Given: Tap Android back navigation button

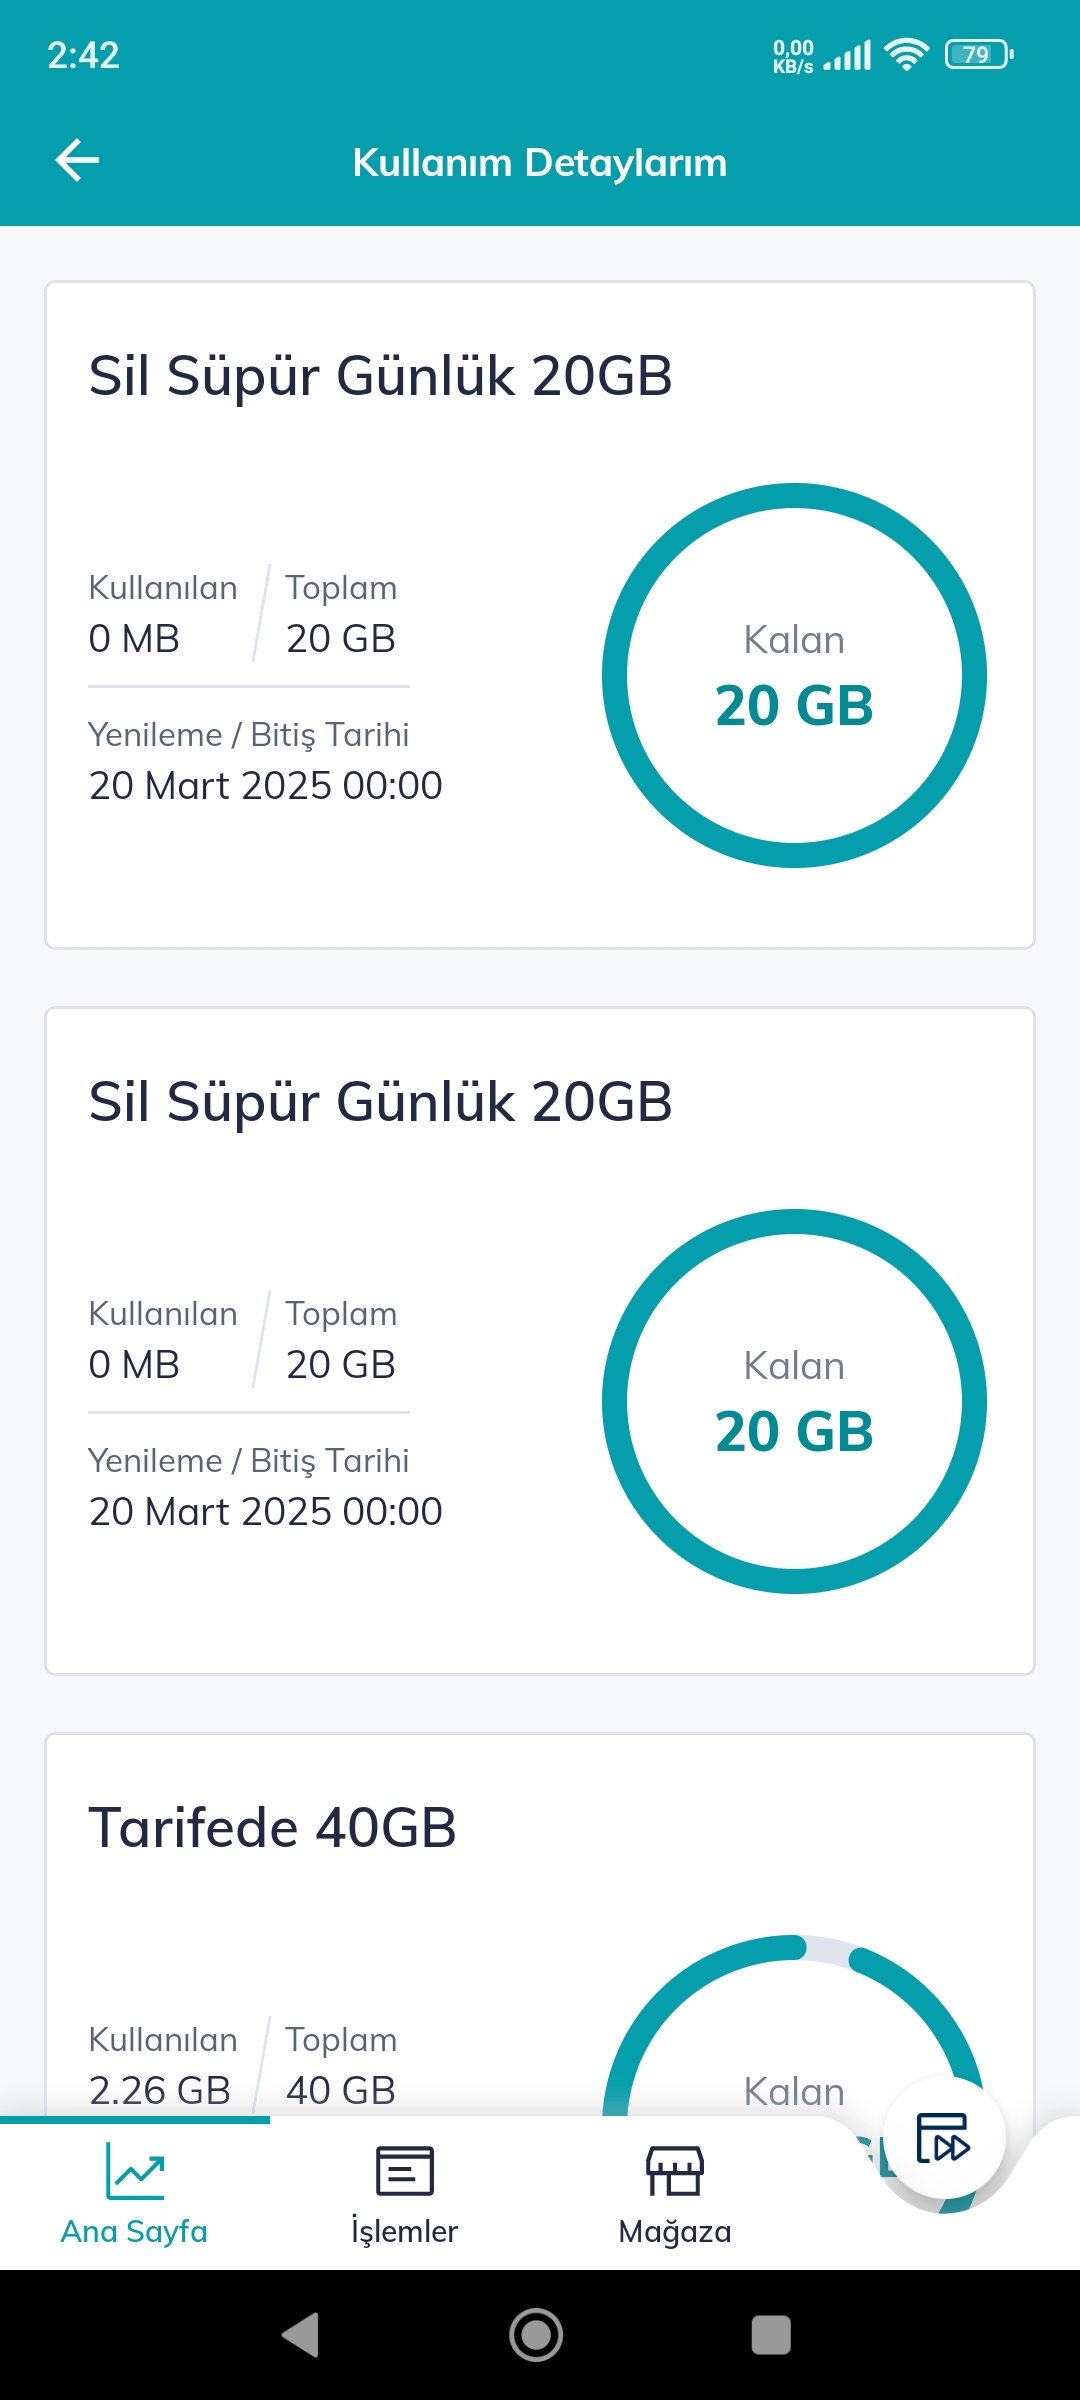Looking at the screenshot, I should [300, 2335].
